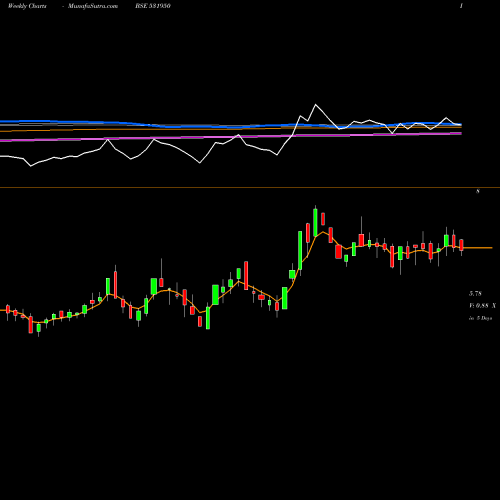This screenshot has height=500, width=500.
Task: Click the last red candlestick on the right
Action: click(x=462, y=245)
